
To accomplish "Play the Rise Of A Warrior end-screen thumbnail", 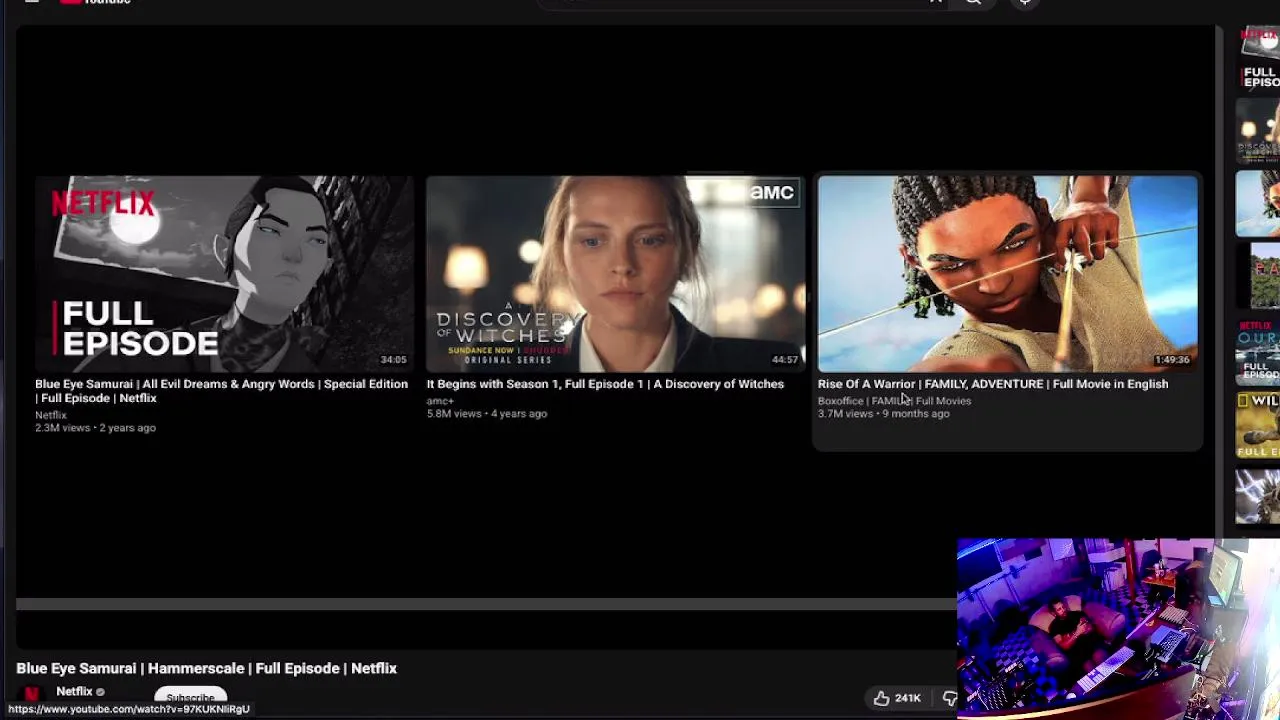I will (1007, 274).
